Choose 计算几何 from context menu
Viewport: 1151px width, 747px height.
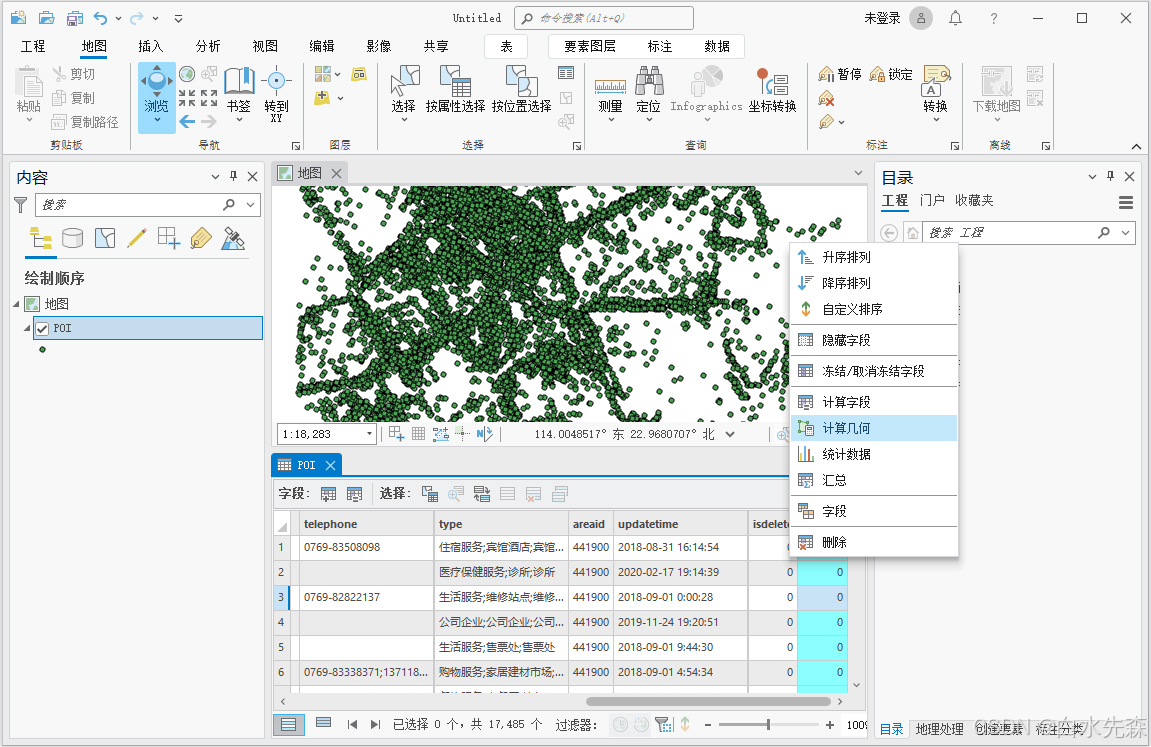click(x=874, y=428)
